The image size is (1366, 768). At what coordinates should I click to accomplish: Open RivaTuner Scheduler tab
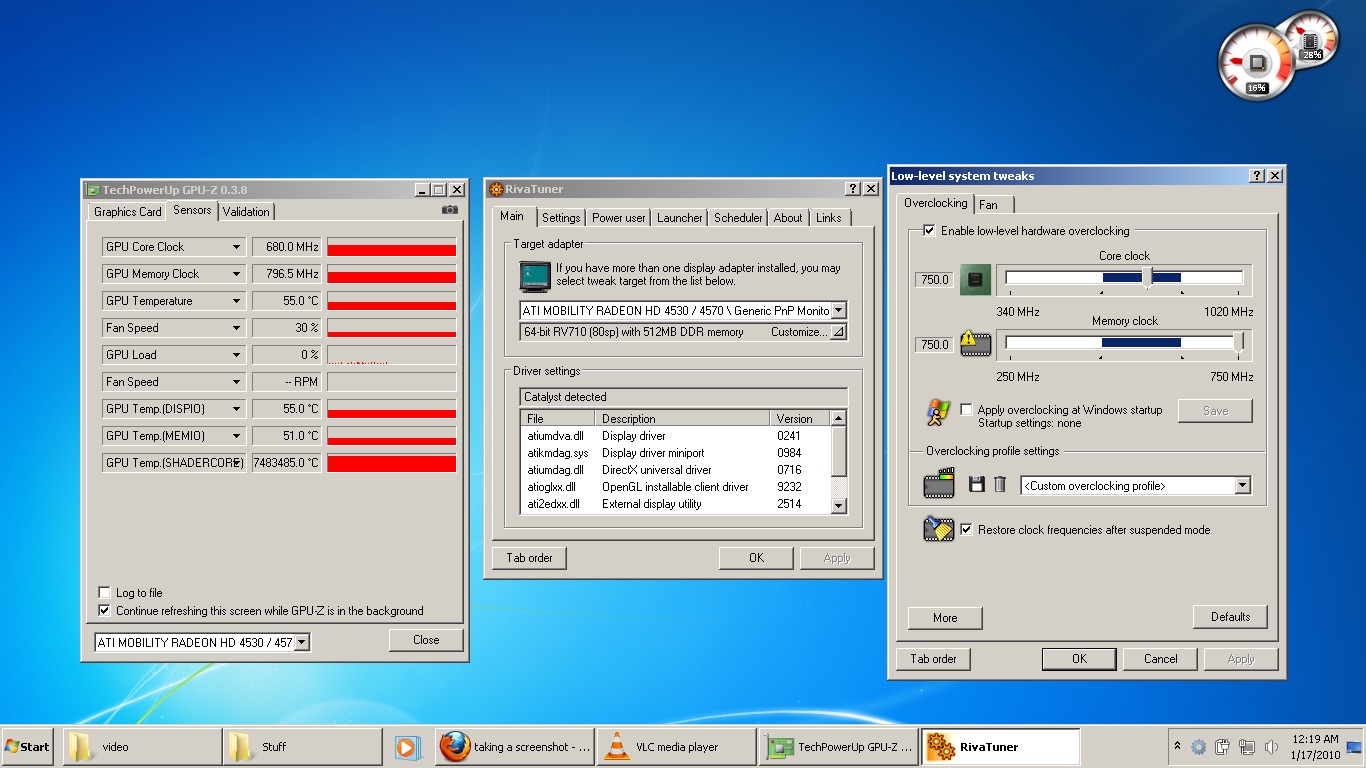(x=739, y=218)
